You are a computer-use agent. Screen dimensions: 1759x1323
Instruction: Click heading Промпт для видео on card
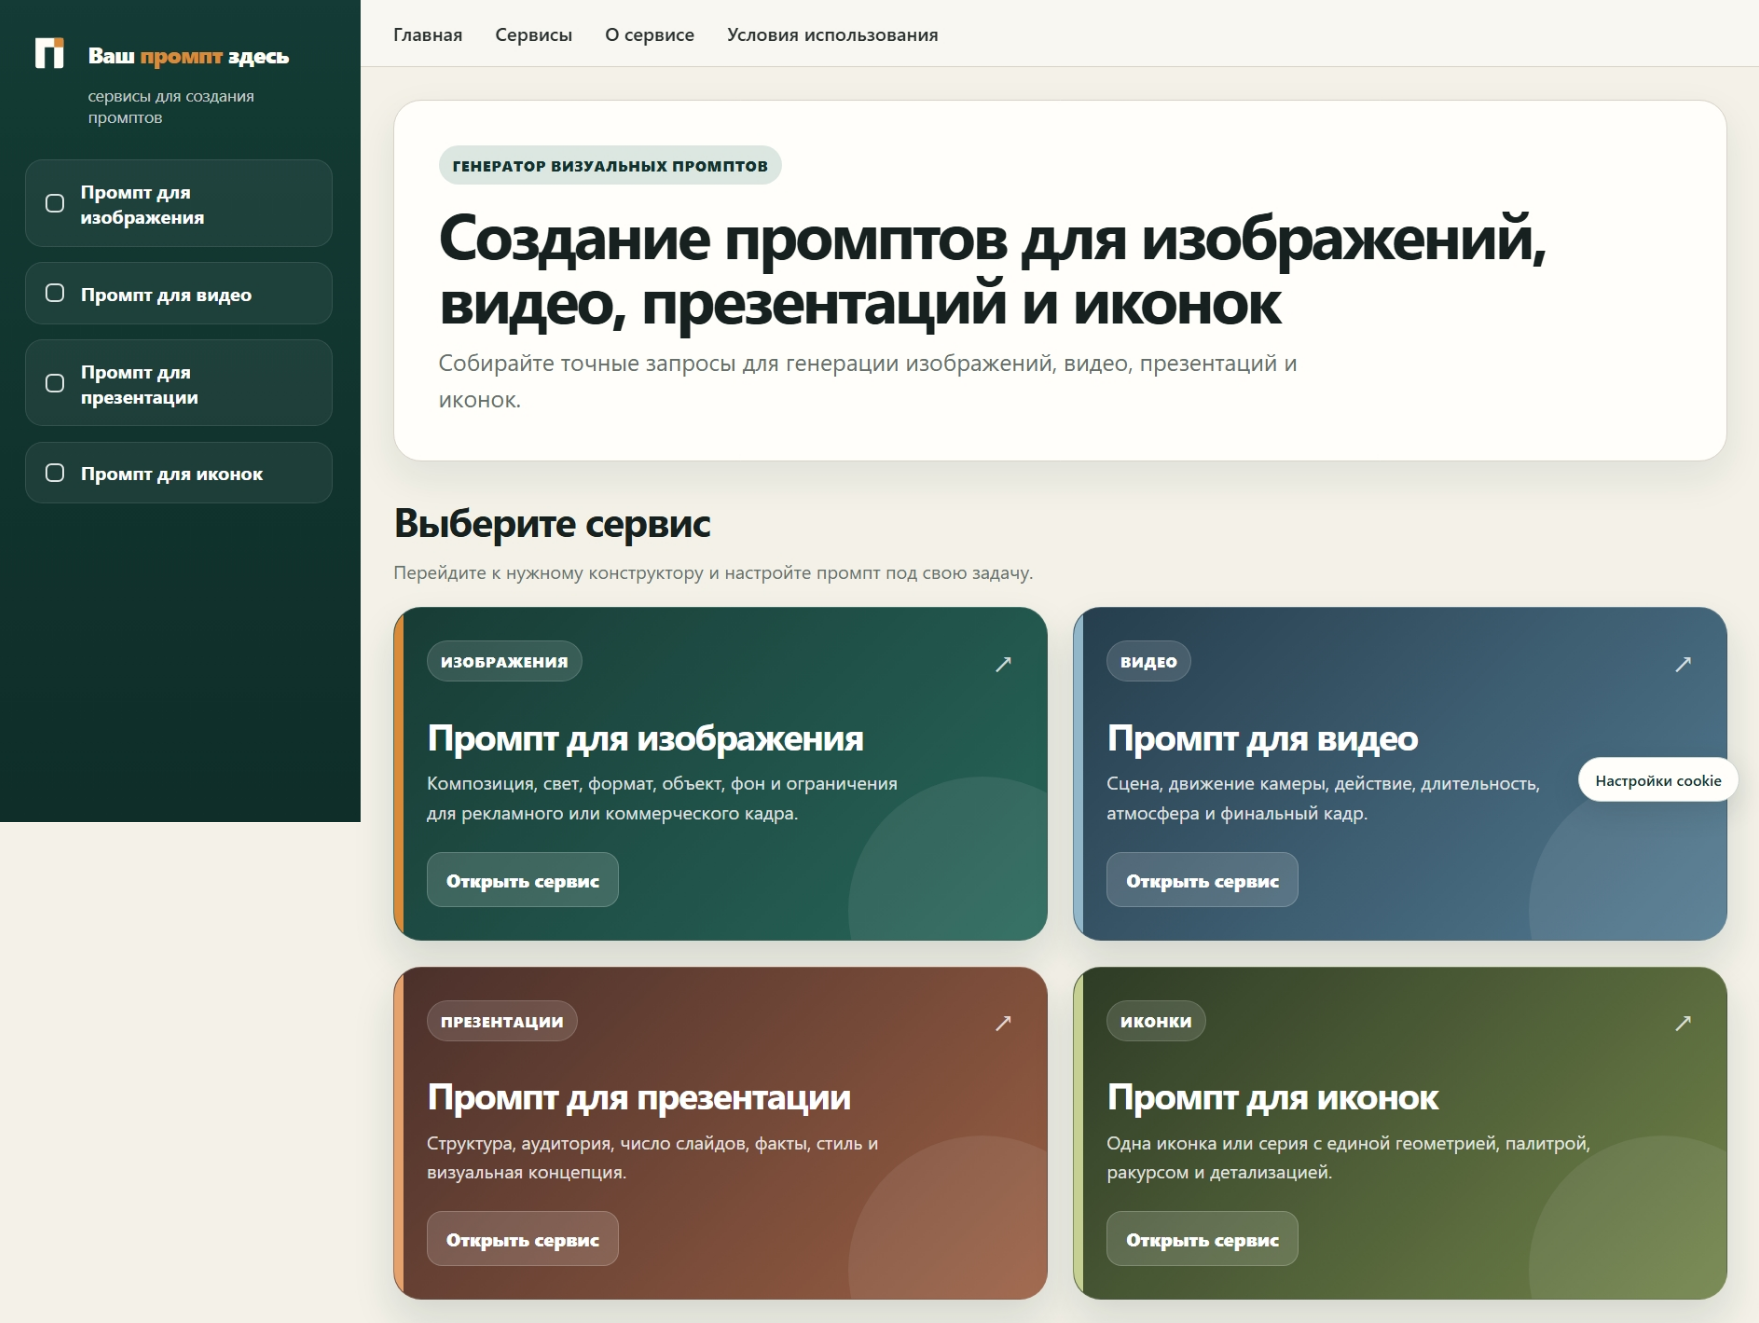click(x=1262, y=738)
